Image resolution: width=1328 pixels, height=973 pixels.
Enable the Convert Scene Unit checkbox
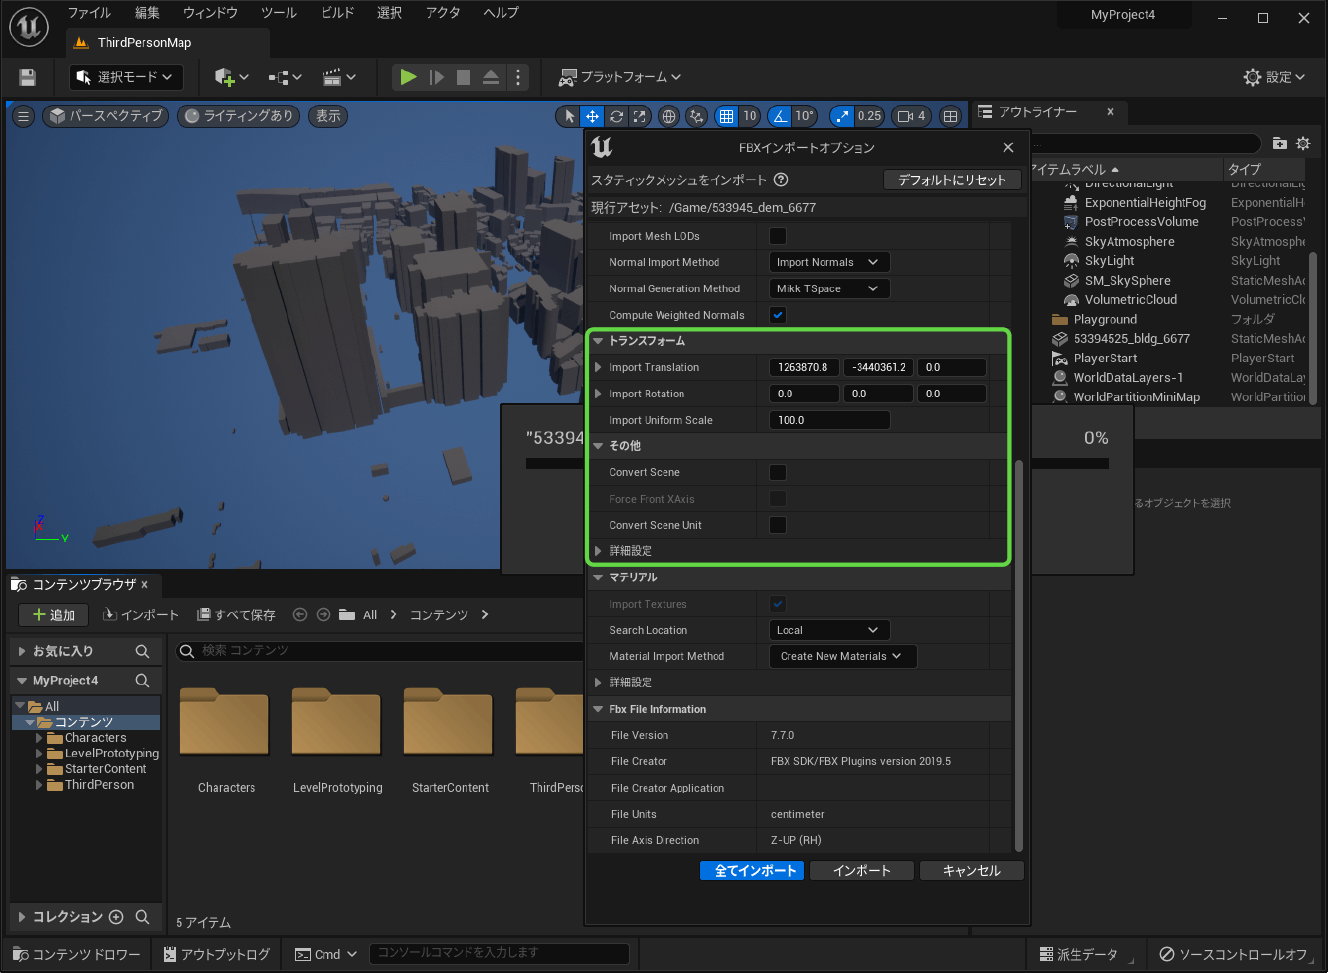(x=778, y=525)
